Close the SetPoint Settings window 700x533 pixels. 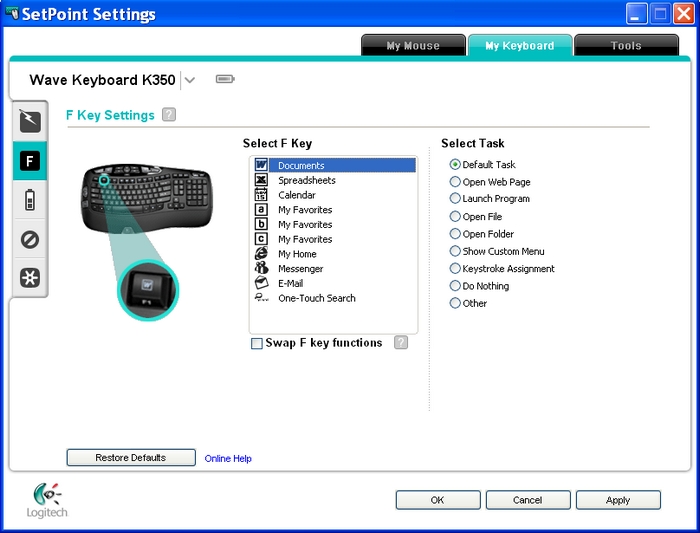click(x=684, y=13)
